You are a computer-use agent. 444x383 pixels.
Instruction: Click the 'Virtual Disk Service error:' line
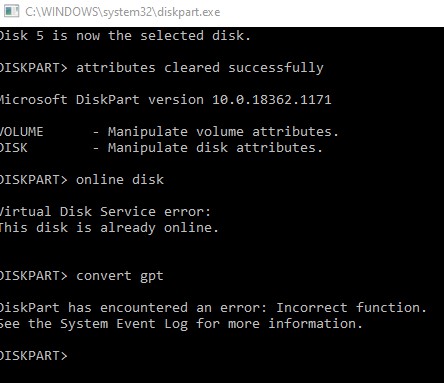point(105,212)
